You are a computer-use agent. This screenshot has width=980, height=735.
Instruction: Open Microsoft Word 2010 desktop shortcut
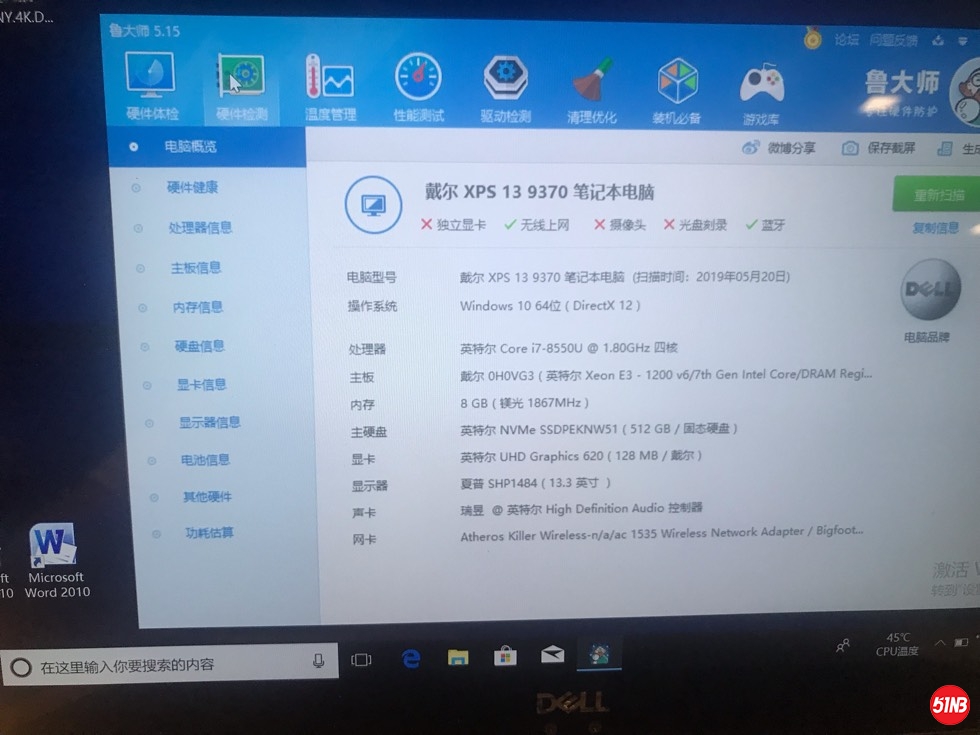pyautogui.click(x=54, y=562)
